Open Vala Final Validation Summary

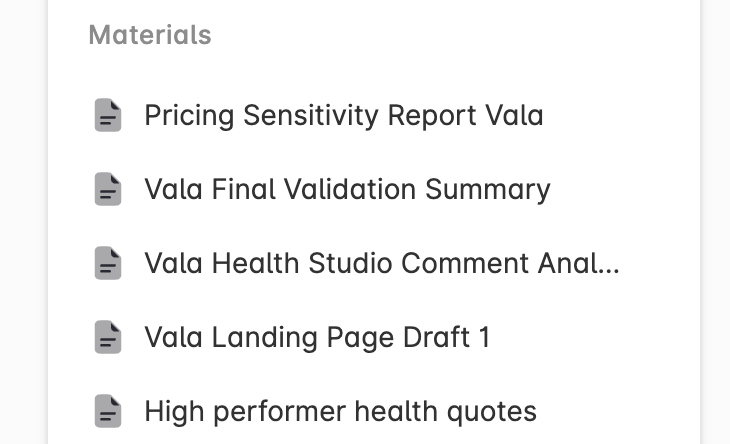tap(347, 190)
